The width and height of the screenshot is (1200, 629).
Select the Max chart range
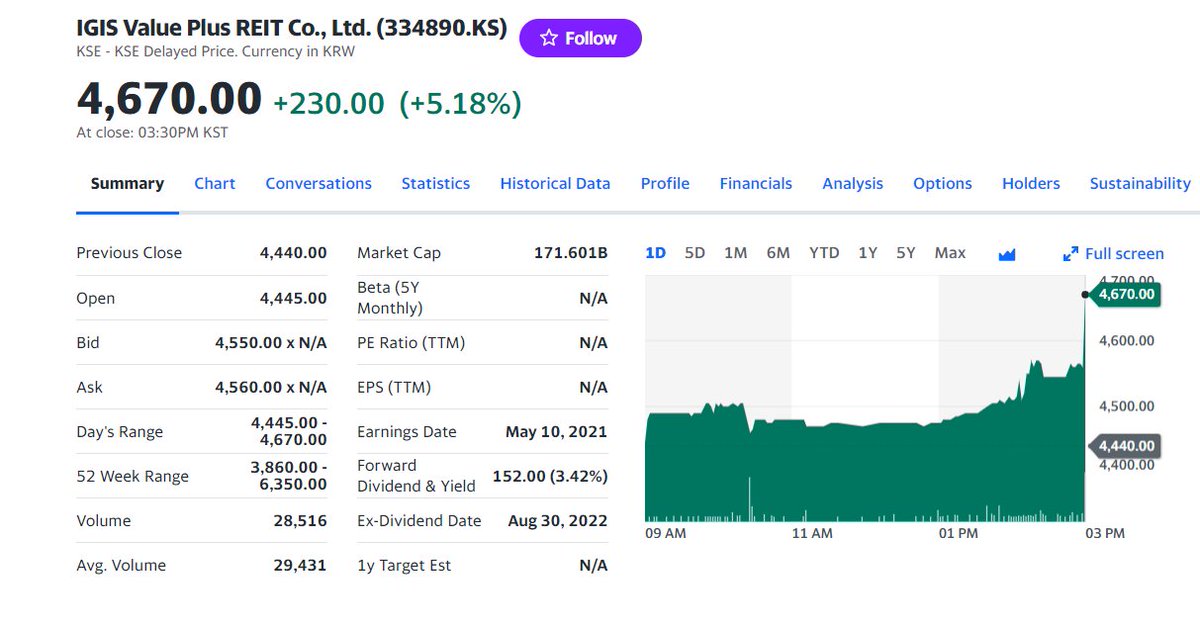coord(950,253)
